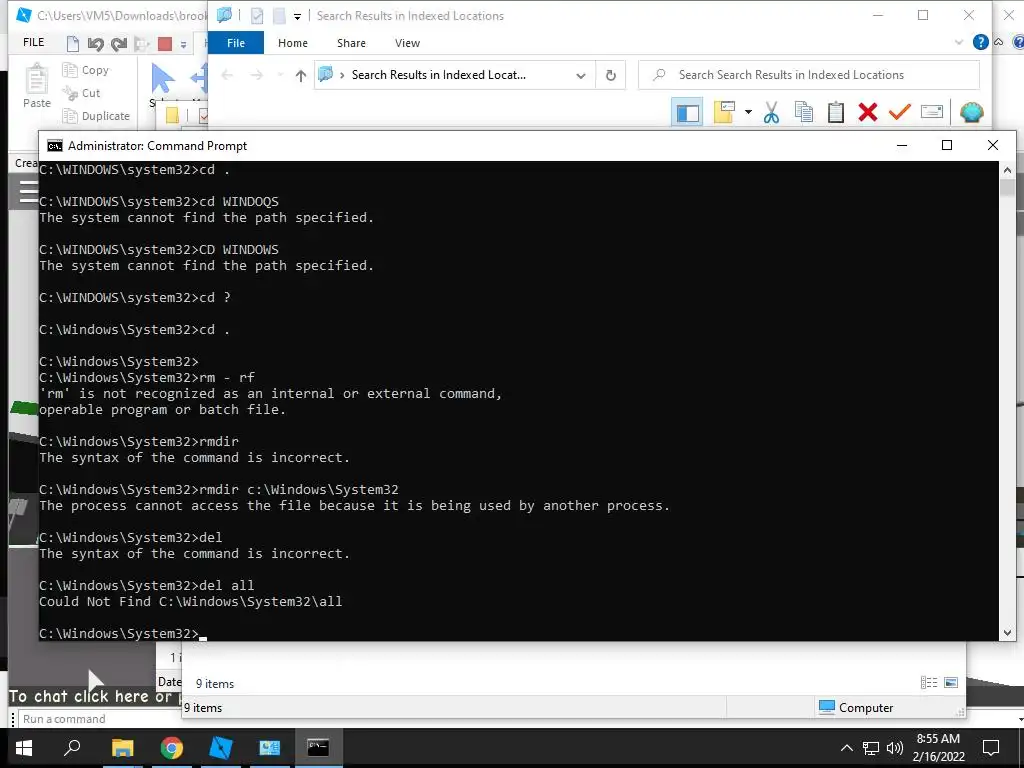
Task: Open Google Chrome from the taskbar
Action: pos(172,748)
